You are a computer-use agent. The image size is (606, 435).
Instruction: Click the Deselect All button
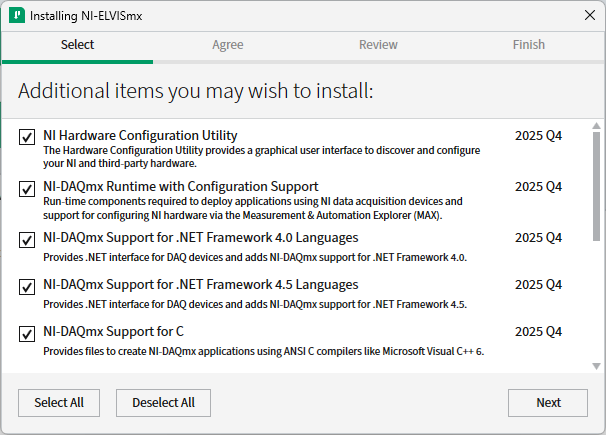(163, 403)
